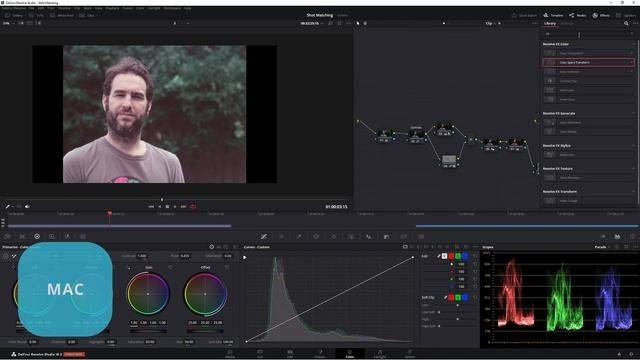640x360 pixels.
Task: Jump to the first frame
Action: click(151, 207)
